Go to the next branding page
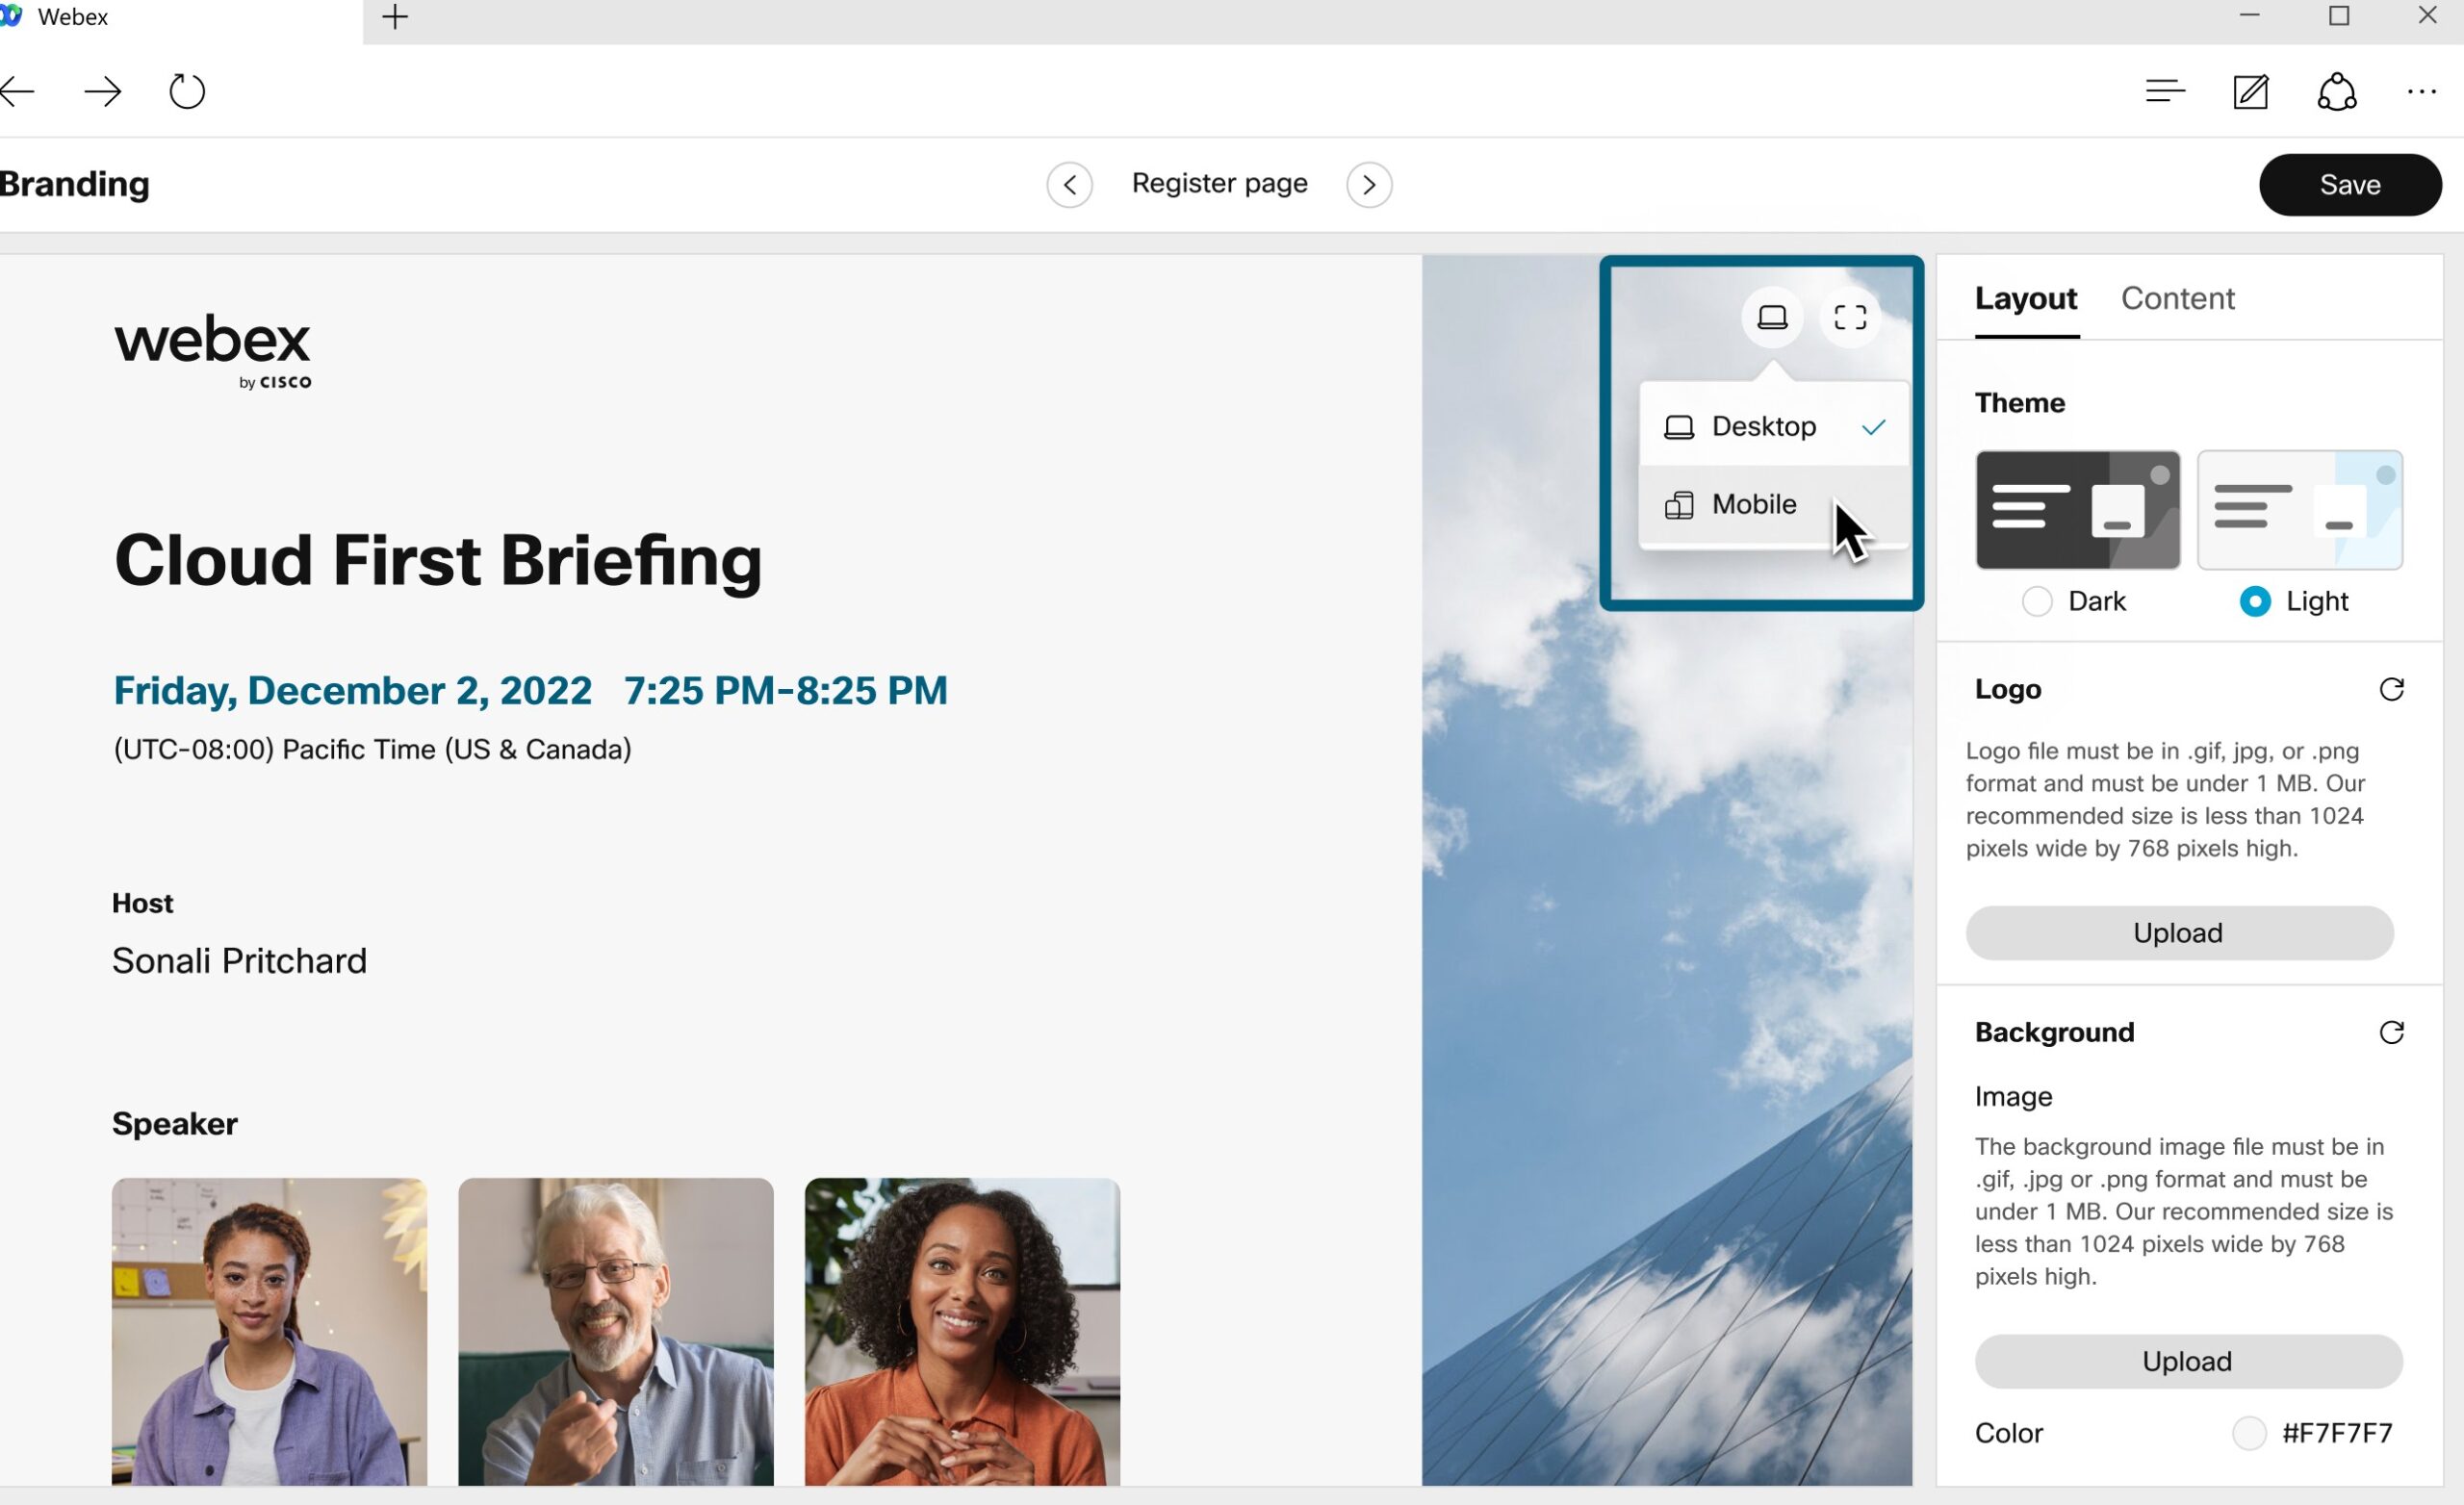The width and height of the screenshot is (2464, 1505). [1369, 185]
